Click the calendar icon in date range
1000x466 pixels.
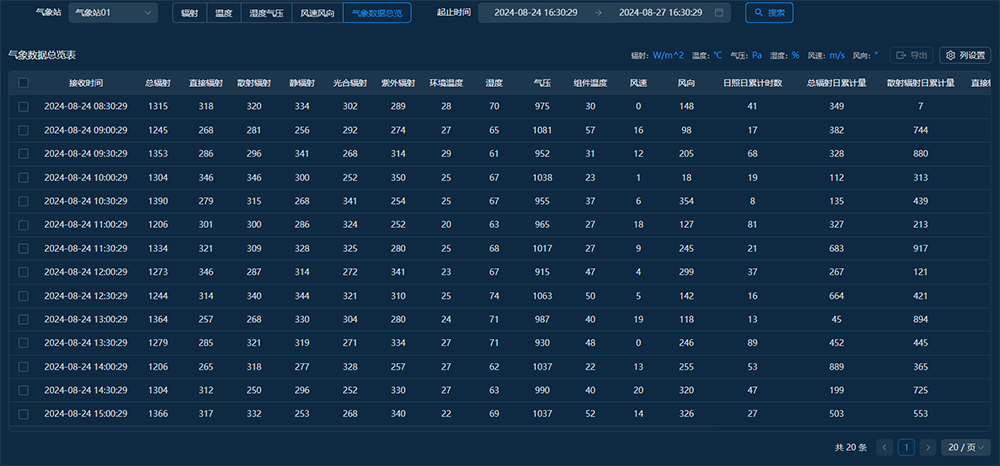[718, 13]
